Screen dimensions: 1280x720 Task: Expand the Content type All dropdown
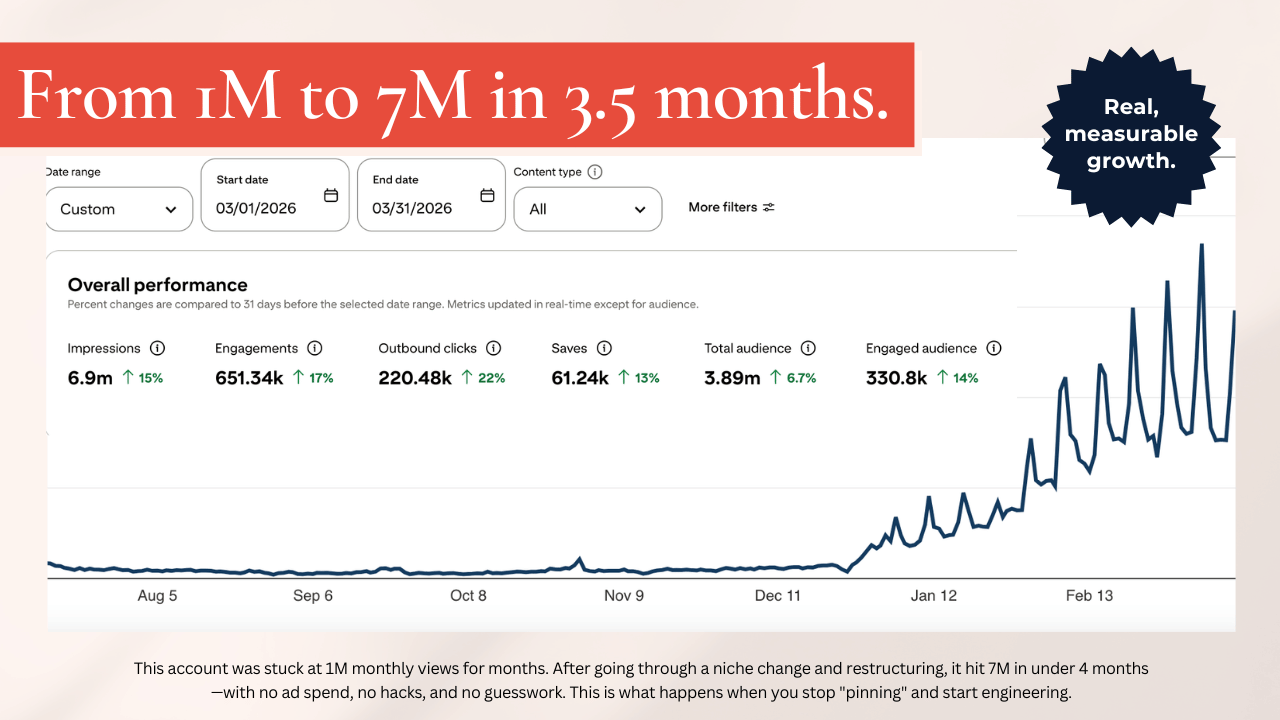[588, 209]
